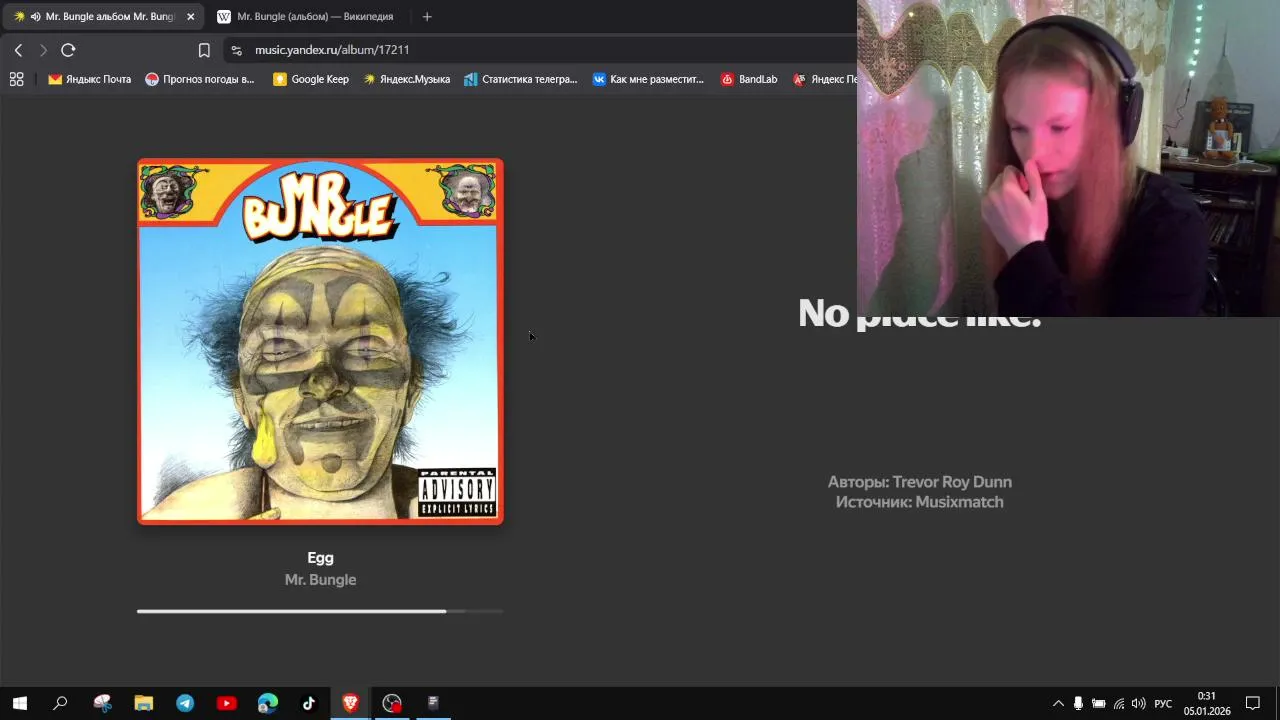The width and height of the screenshot is (1280, 720).
Task: Bookmark this page with bookmark icon
Action: (x=204, y=50)
